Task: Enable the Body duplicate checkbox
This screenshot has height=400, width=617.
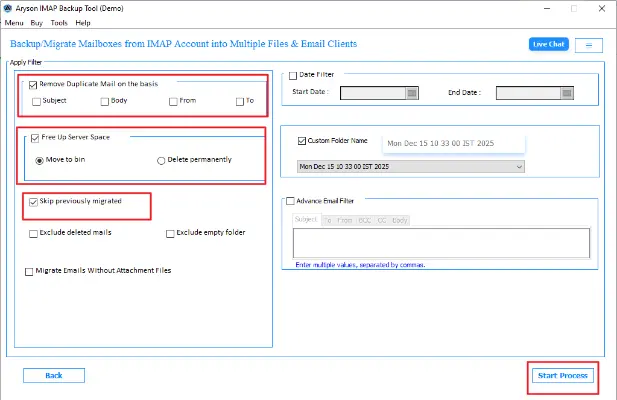Action: pyautogui.click(x=105, y=101)
